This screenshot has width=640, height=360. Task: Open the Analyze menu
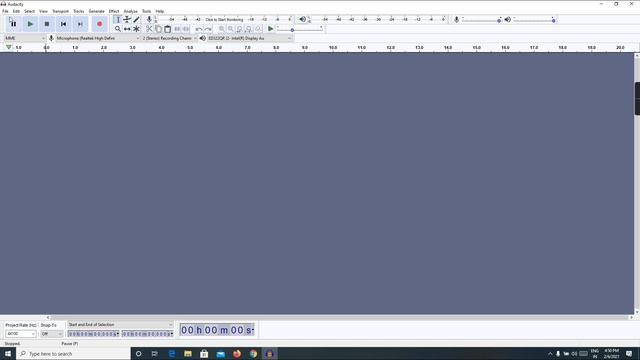pos(131,11)
